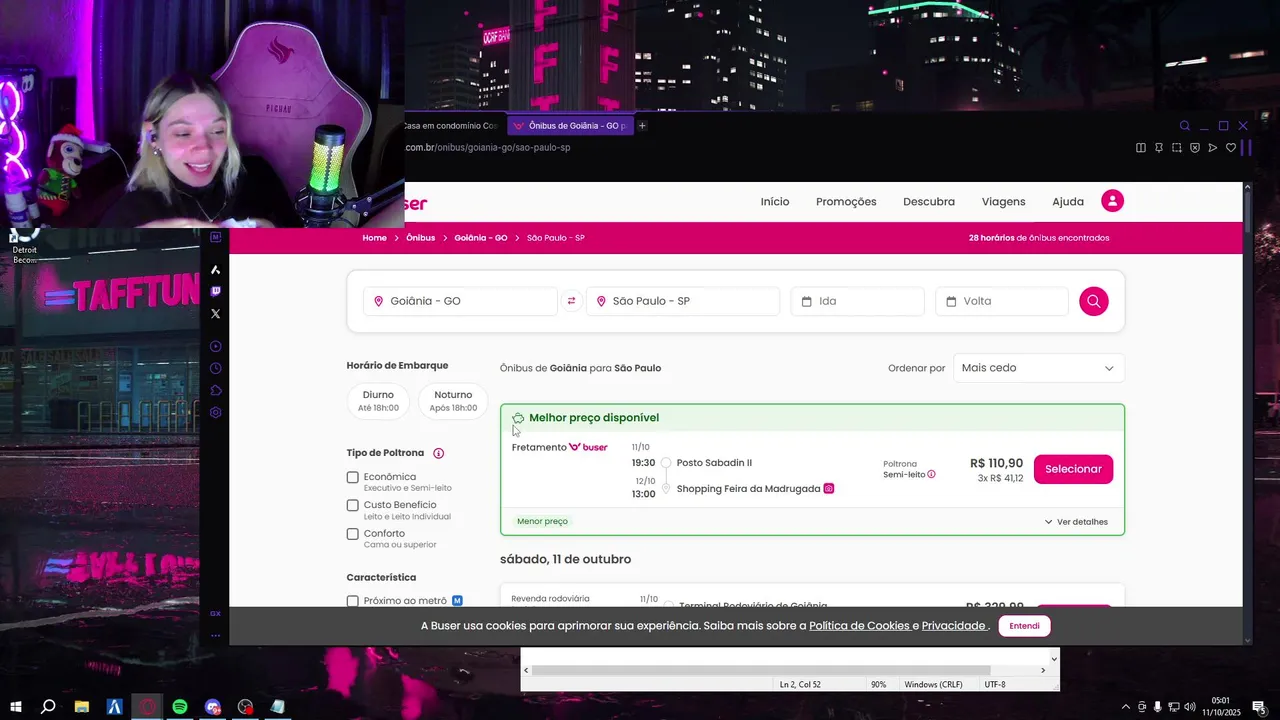The height and width of the screenshot is (720, 1280).
Task: Open File Explorer from the taskbar
Action: 82,707
